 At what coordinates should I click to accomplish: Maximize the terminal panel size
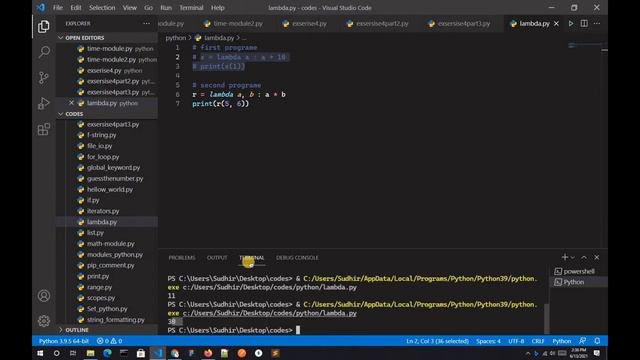click(x=584, y=257)
